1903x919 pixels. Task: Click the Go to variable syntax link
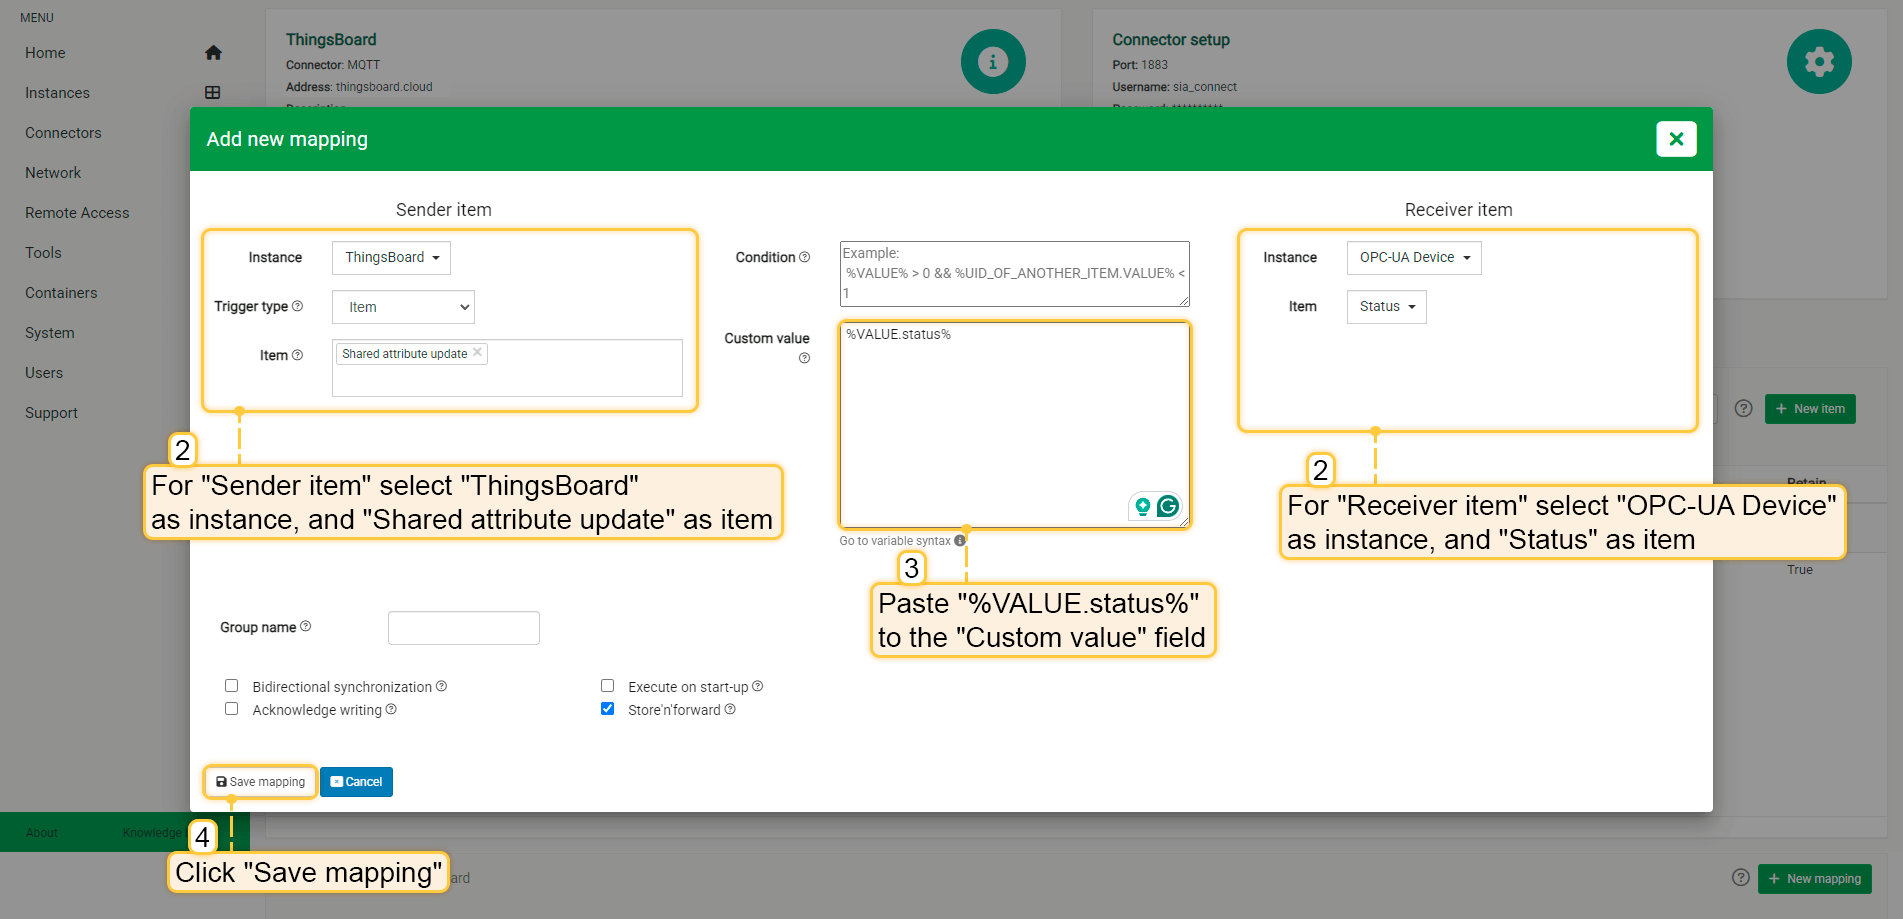(895, 541)
